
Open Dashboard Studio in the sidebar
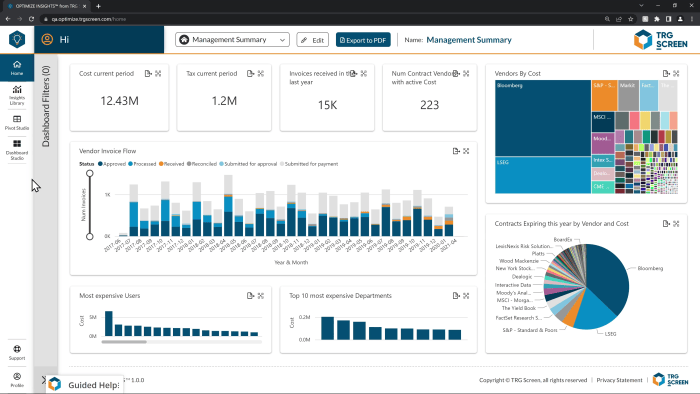point(17,149)
